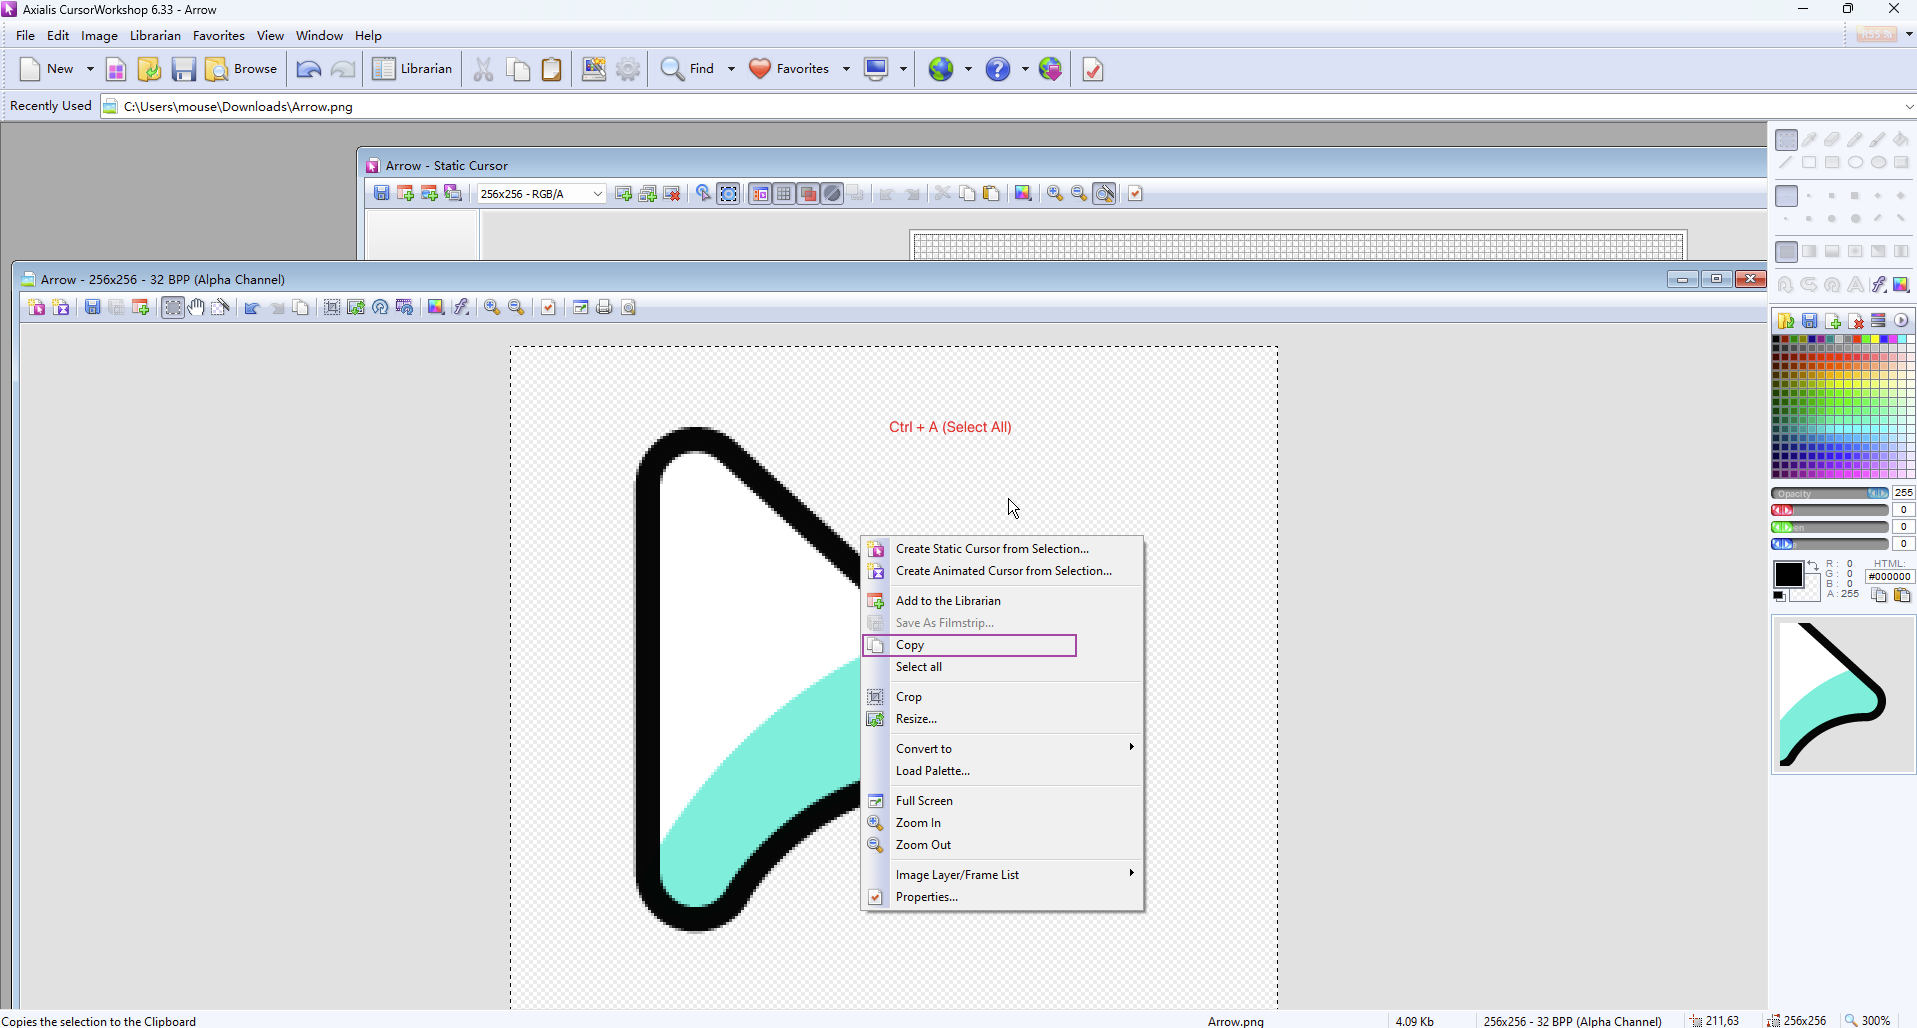
Task: Open the Librarian menu in menu bar
Action: pos(155,36)
